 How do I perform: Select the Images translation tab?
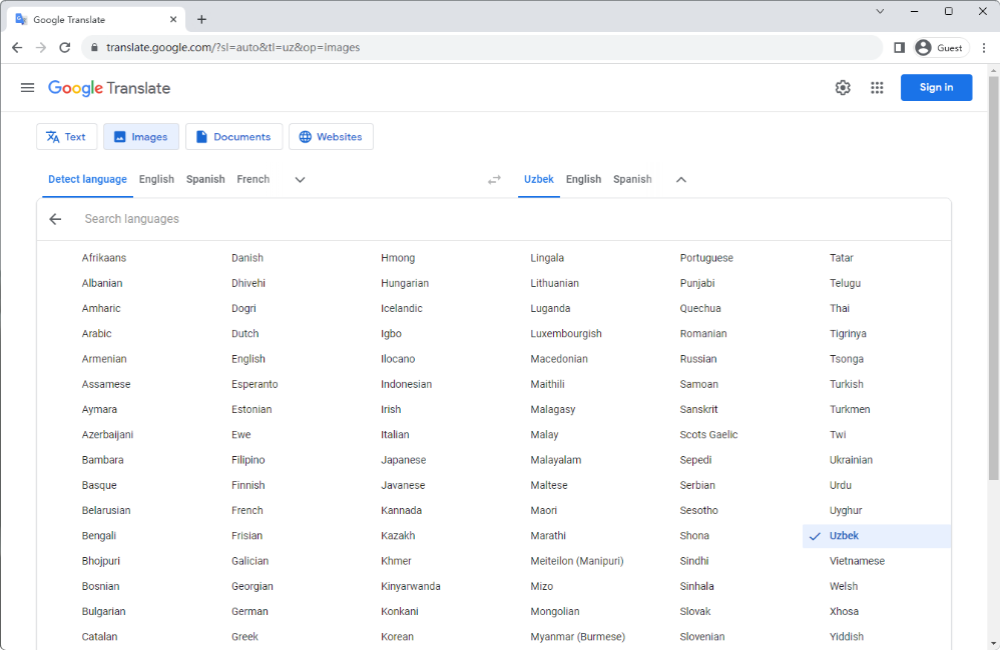[x=141, y=137]
